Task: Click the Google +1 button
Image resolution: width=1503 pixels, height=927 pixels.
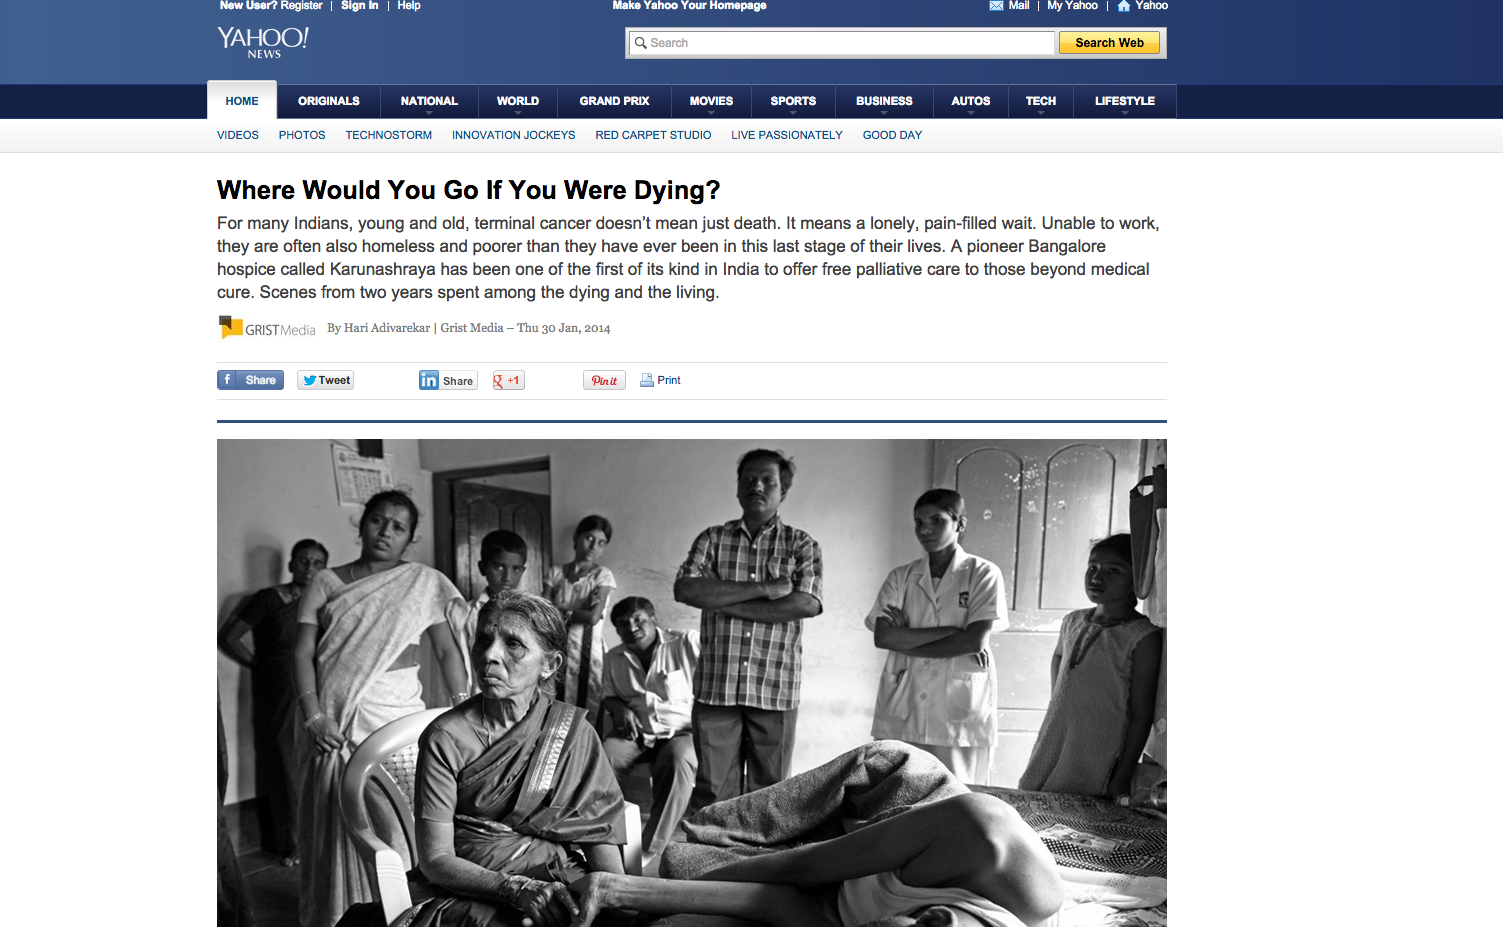Action: click(x=508, y=380)
